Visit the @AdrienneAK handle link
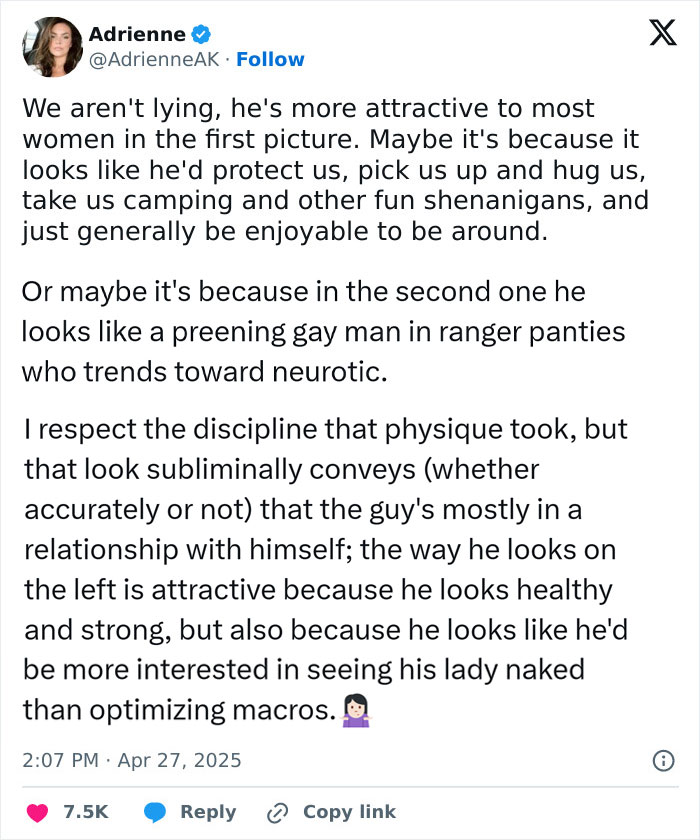 (x=153, y=60)
